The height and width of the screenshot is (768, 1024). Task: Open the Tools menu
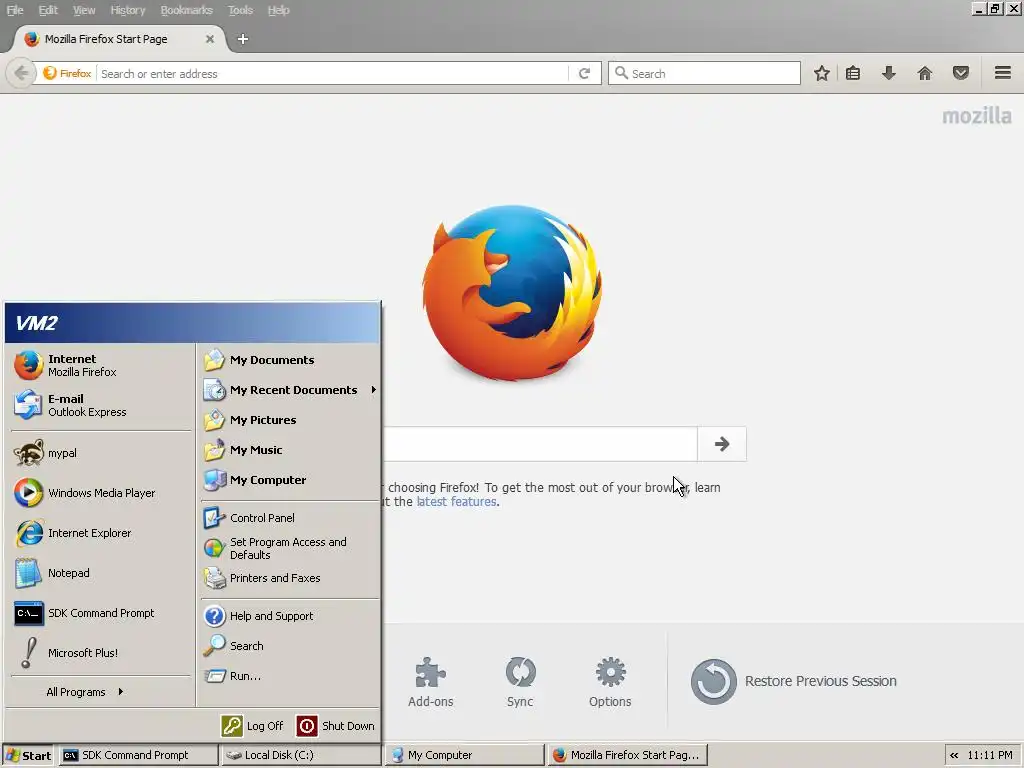[x=240, y=10]
